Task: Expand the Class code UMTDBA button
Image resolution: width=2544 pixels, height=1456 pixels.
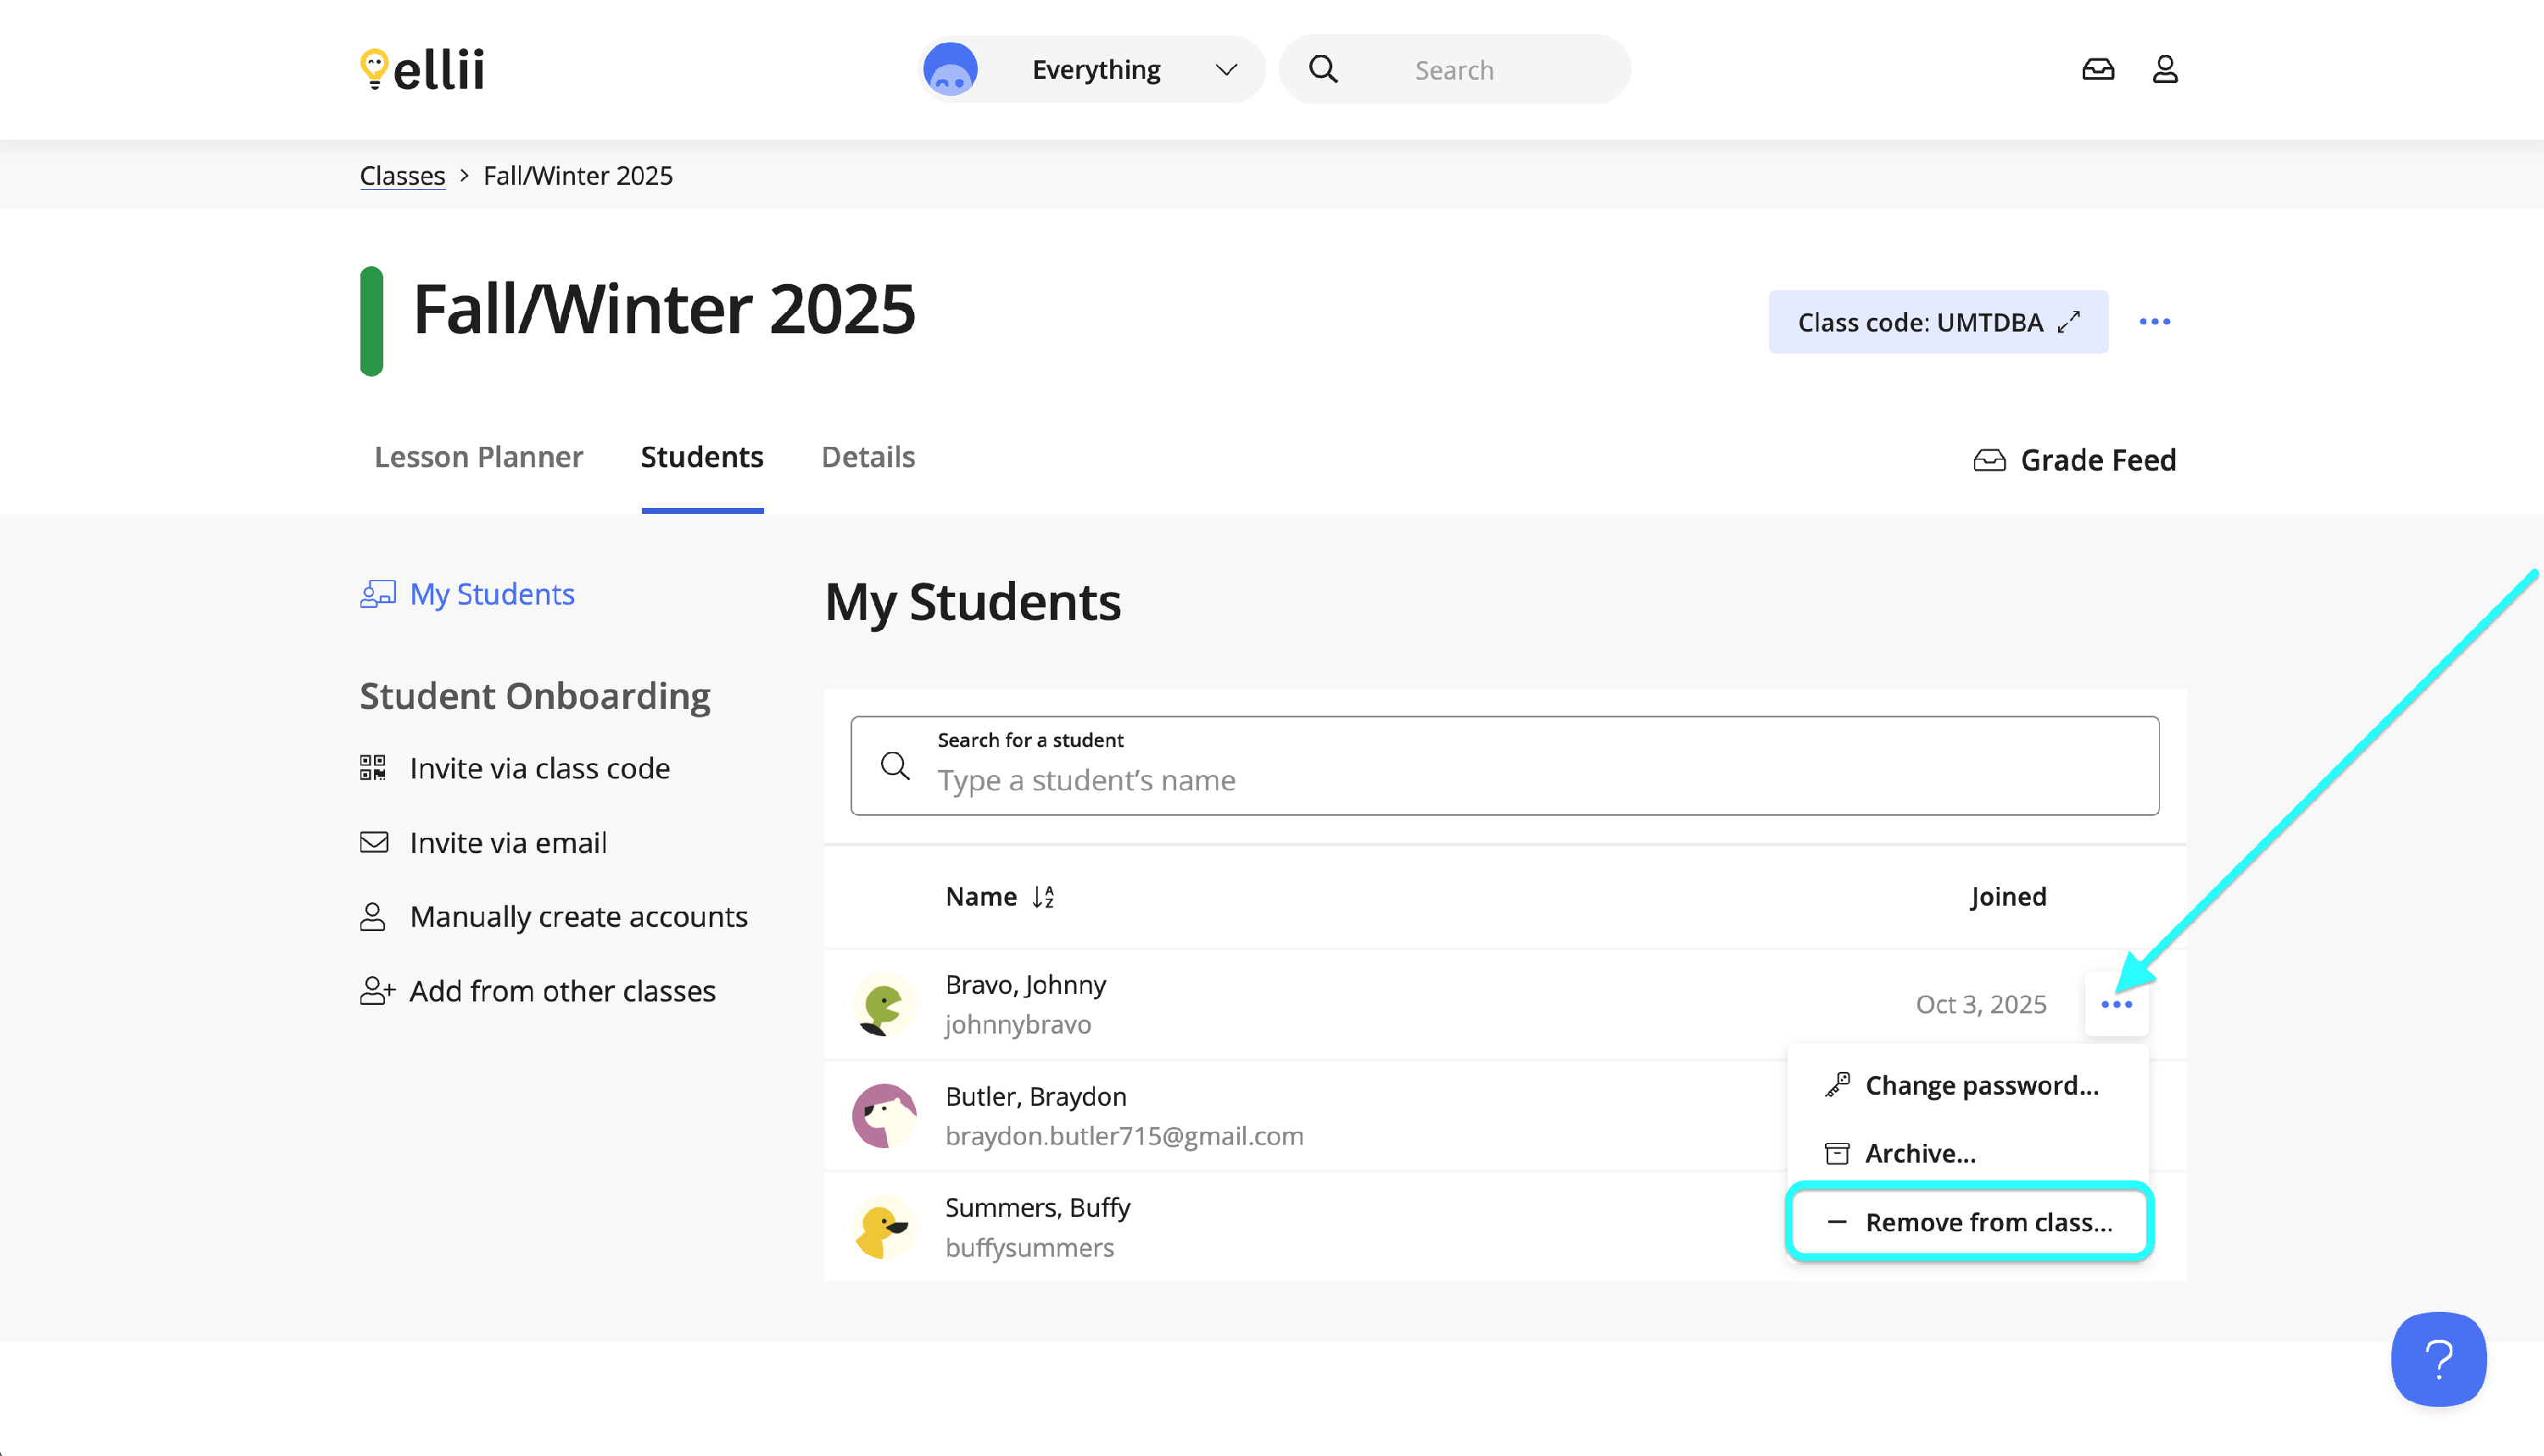Action: [x=1937, y=322]
